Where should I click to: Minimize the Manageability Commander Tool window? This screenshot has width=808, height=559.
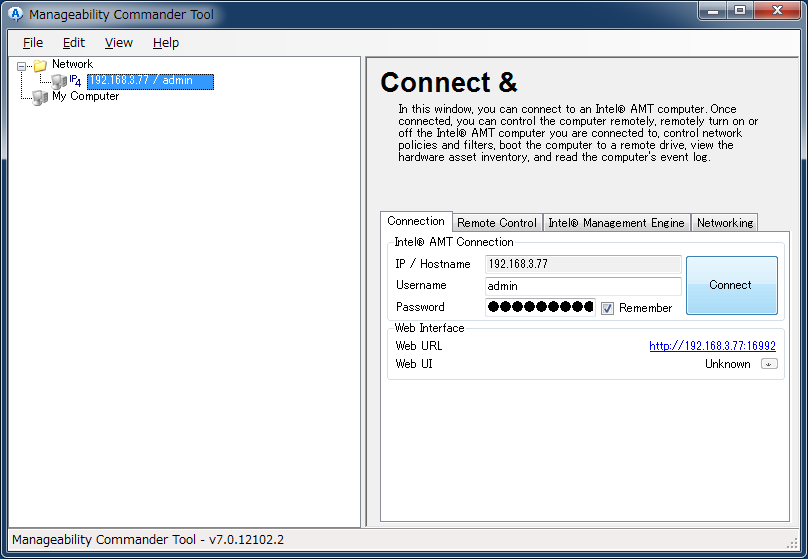tap(713, 10)
